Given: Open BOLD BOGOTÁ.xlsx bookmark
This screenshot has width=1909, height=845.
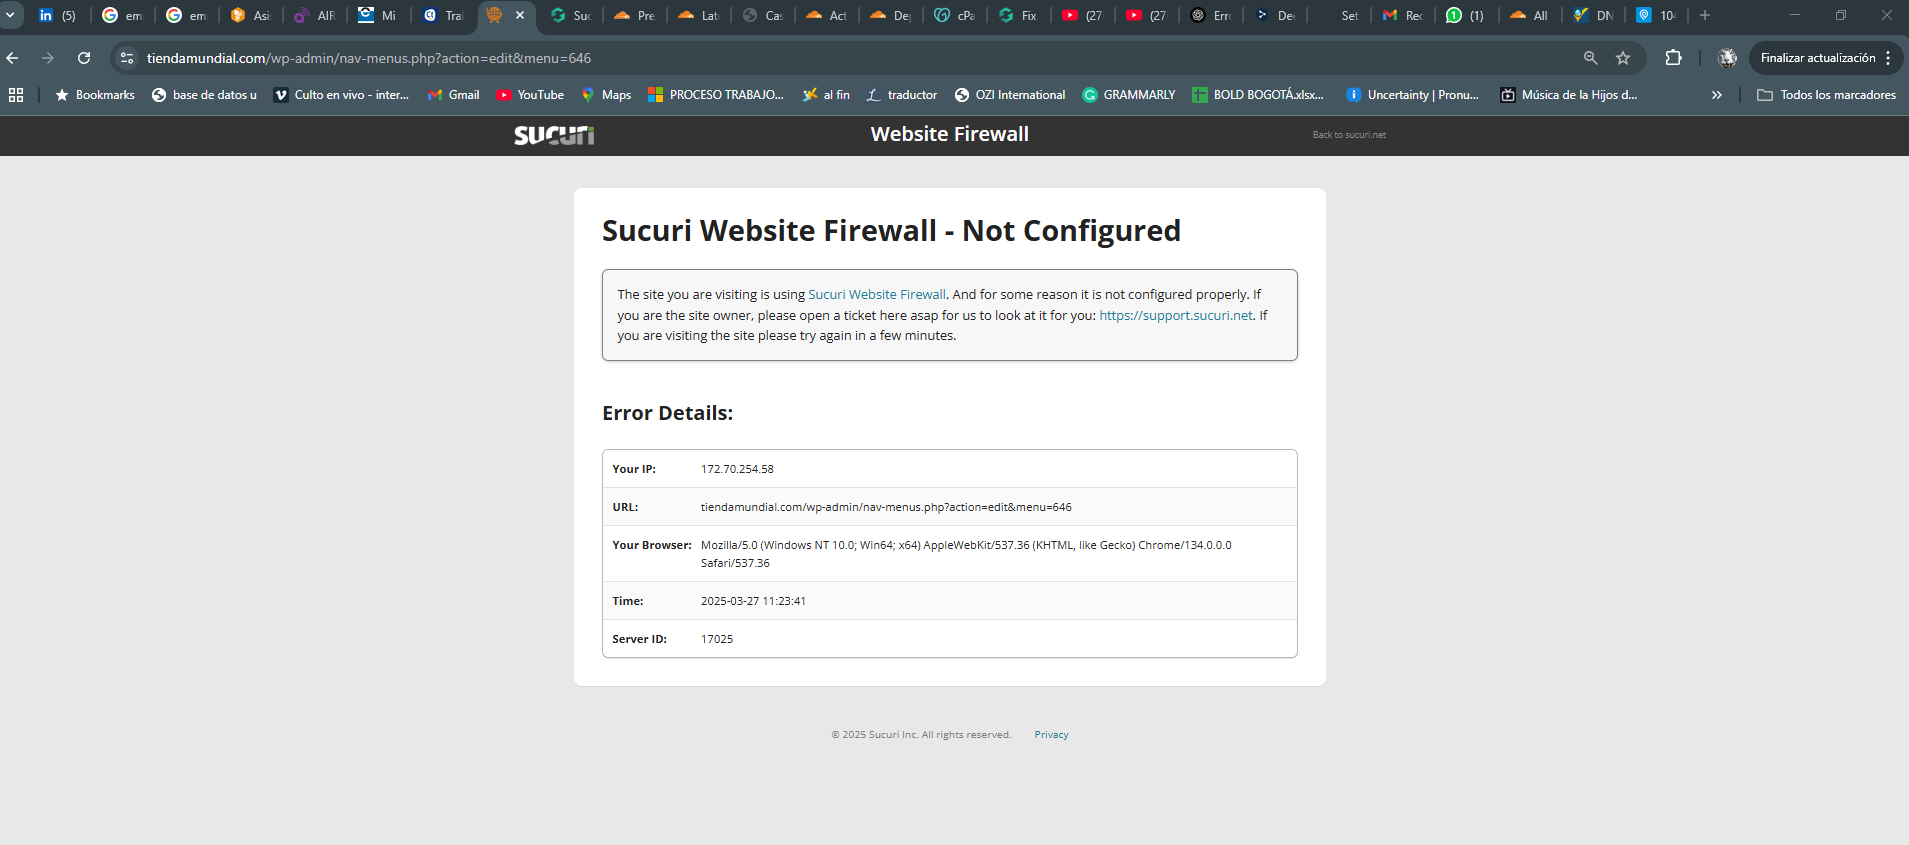Looking at the screenshot, I should coord(1258,95).
